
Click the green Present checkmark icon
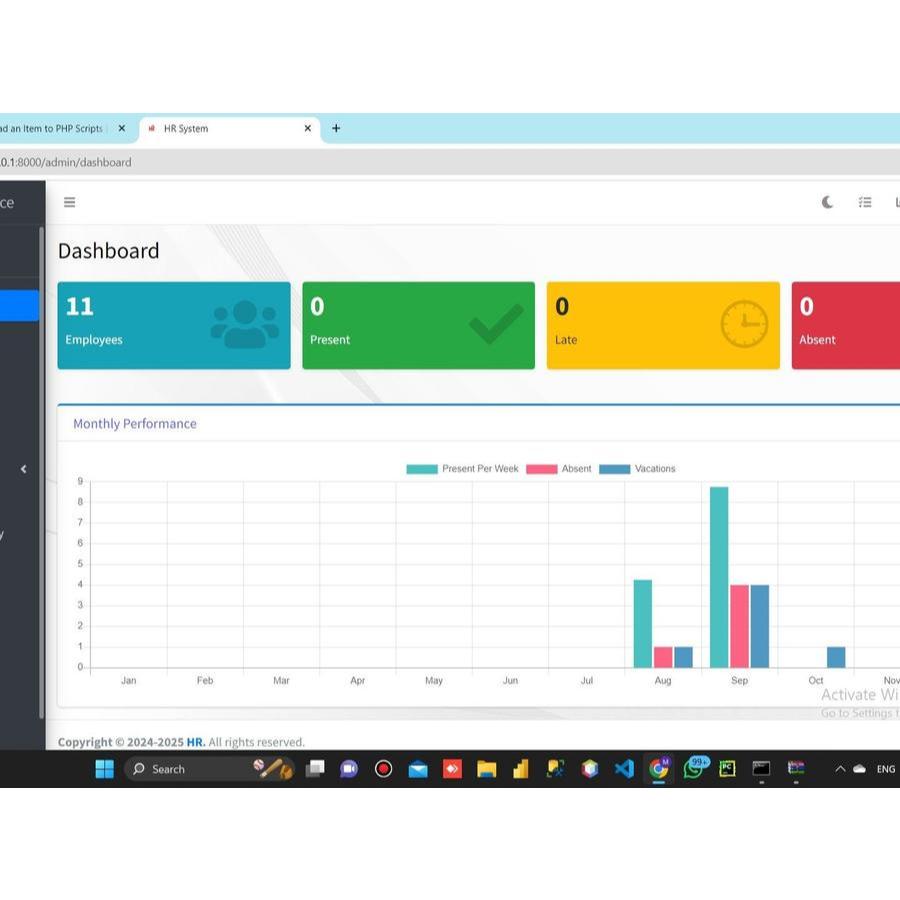(x=496, y=324)
